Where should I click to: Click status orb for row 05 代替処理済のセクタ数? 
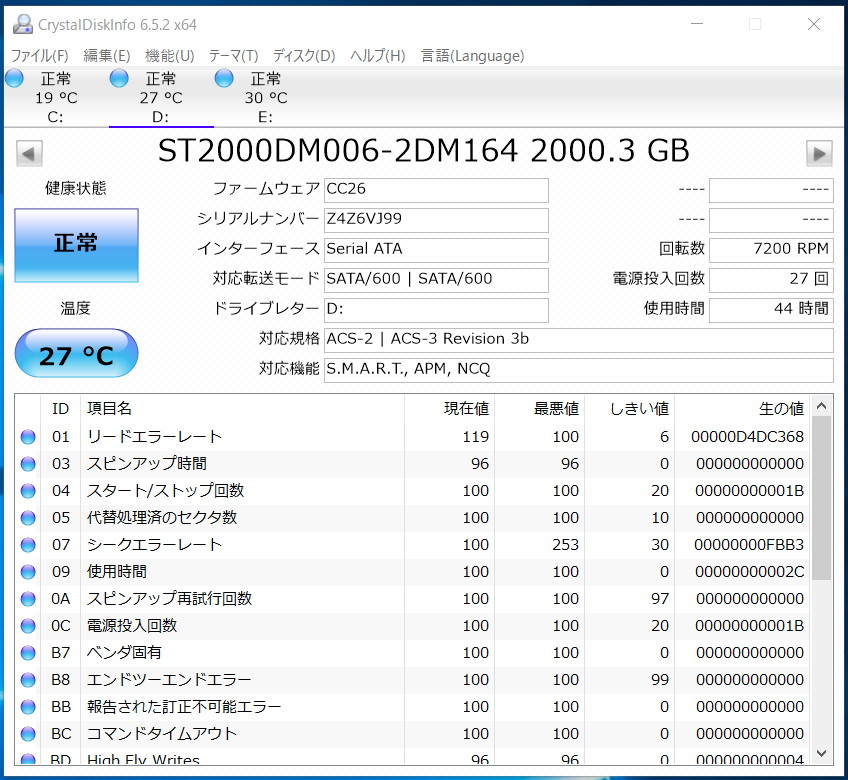pos(28,518)
